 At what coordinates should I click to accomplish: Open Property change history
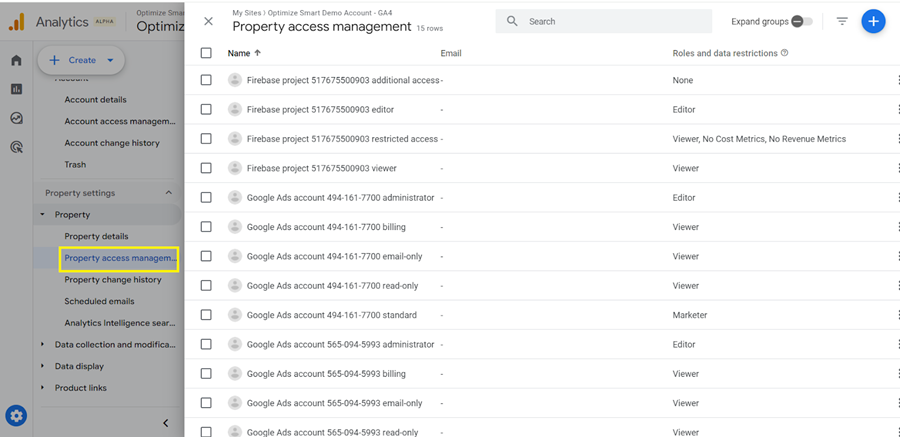coord(113,280)
